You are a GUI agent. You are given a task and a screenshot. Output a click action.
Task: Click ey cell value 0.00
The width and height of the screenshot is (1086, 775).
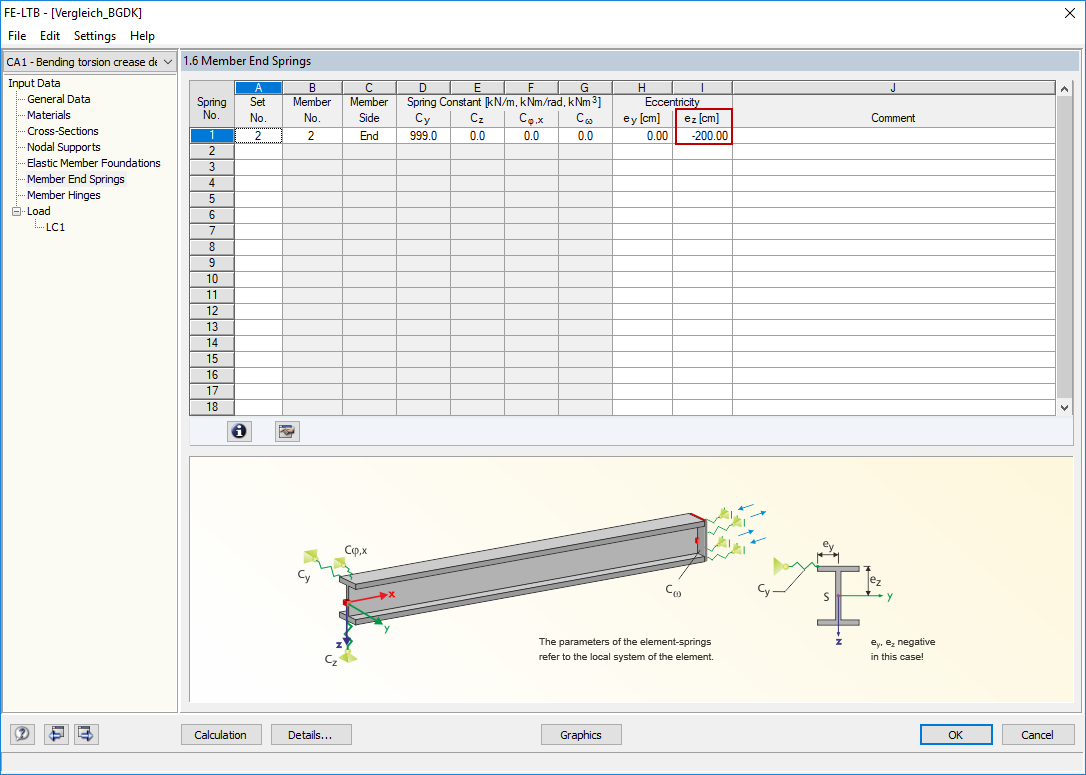(x=642, y=136)
